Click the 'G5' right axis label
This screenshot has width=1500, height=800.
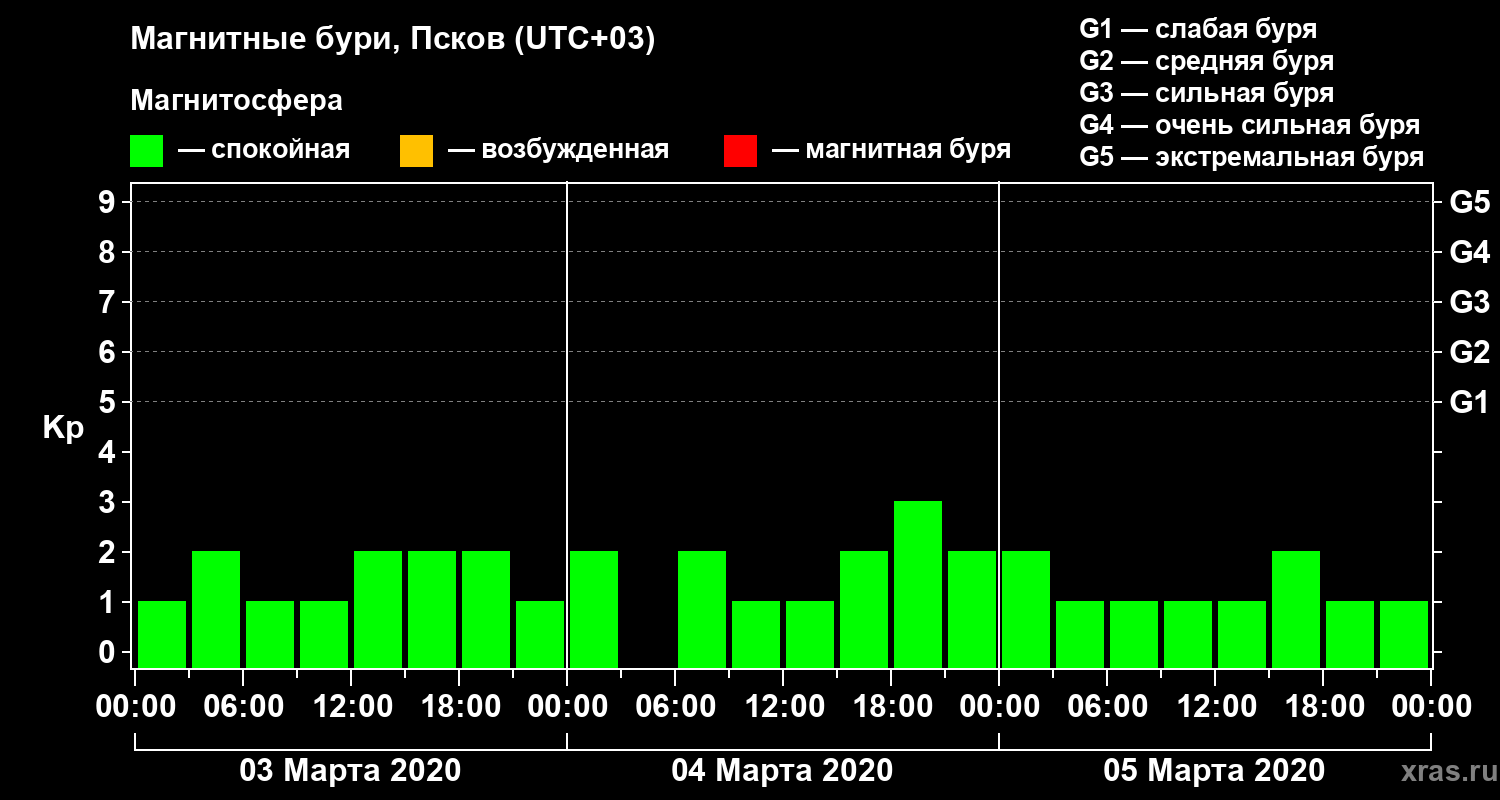coord(1470,202)
